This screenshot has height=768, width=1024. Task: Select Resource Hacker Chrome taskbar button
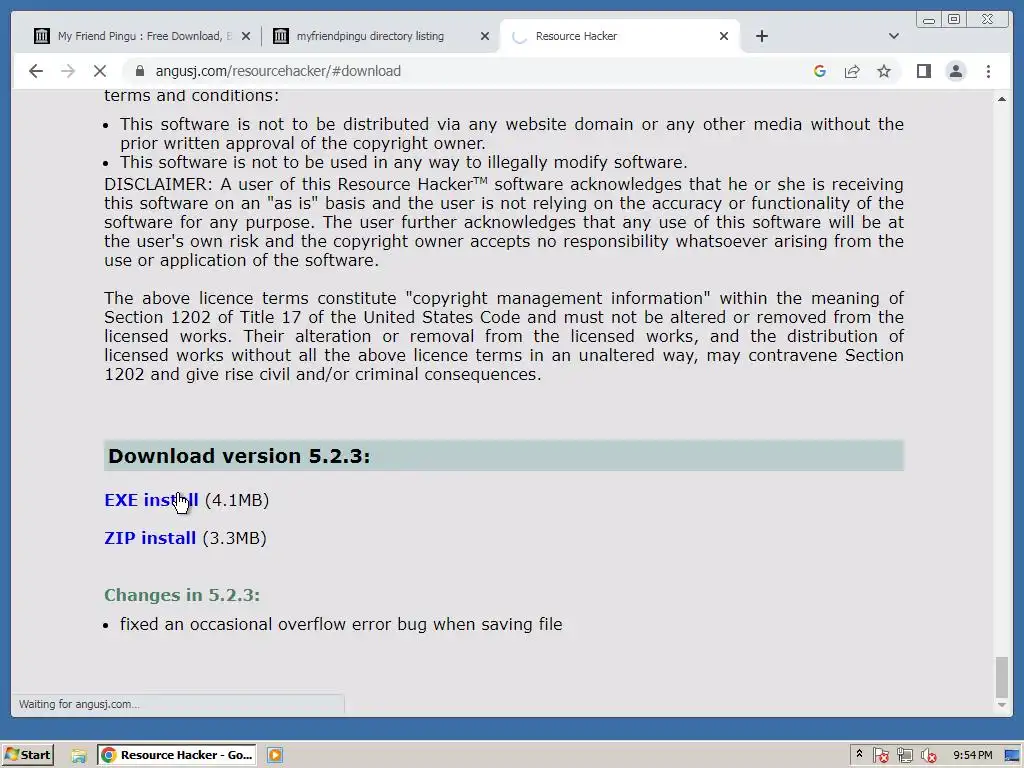[x=177, y=755]
